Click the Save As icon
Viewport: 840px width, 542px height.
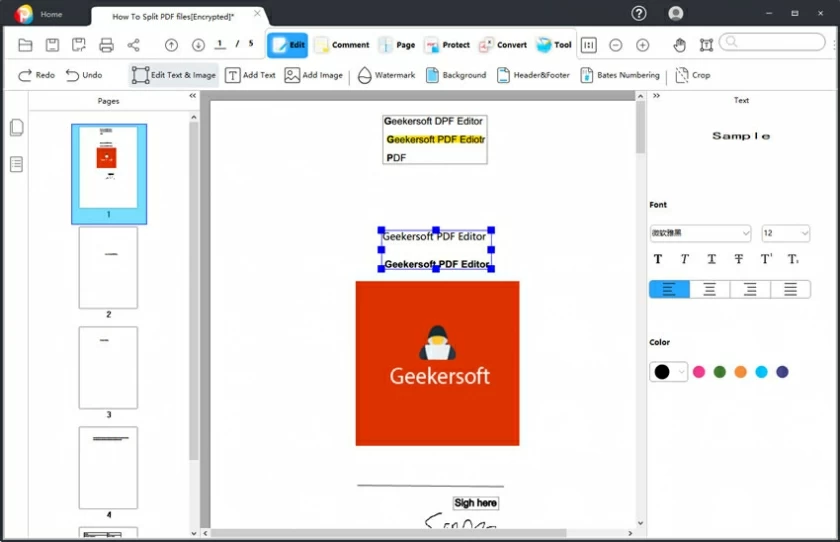coord(79,45)
